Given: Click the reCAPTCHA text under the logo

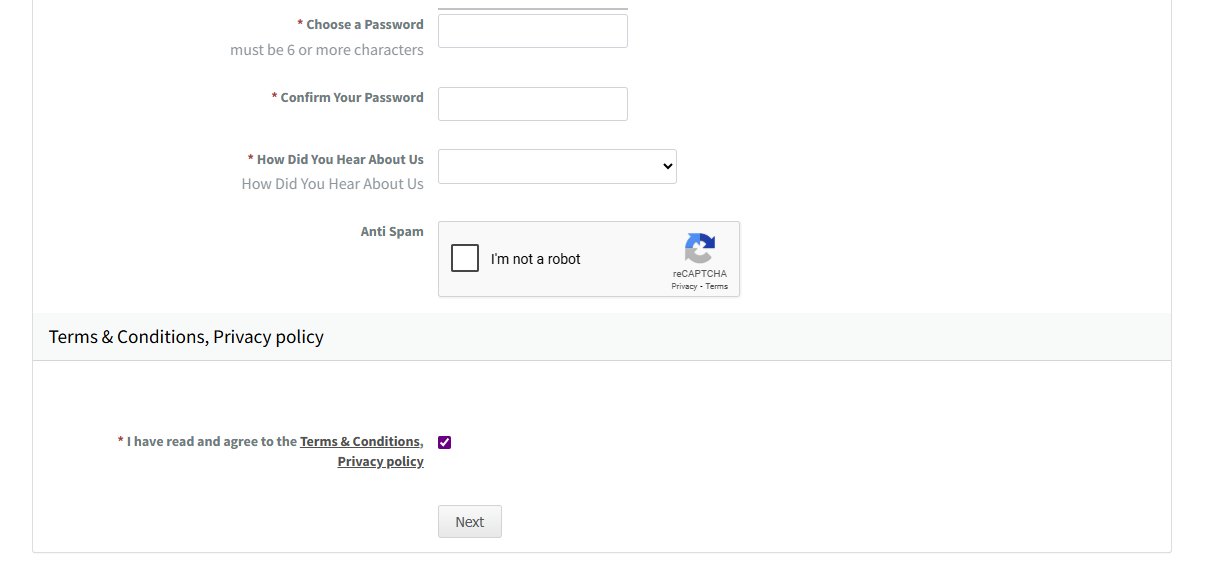Looking at the screenshot, I should (x=700, y=273).
